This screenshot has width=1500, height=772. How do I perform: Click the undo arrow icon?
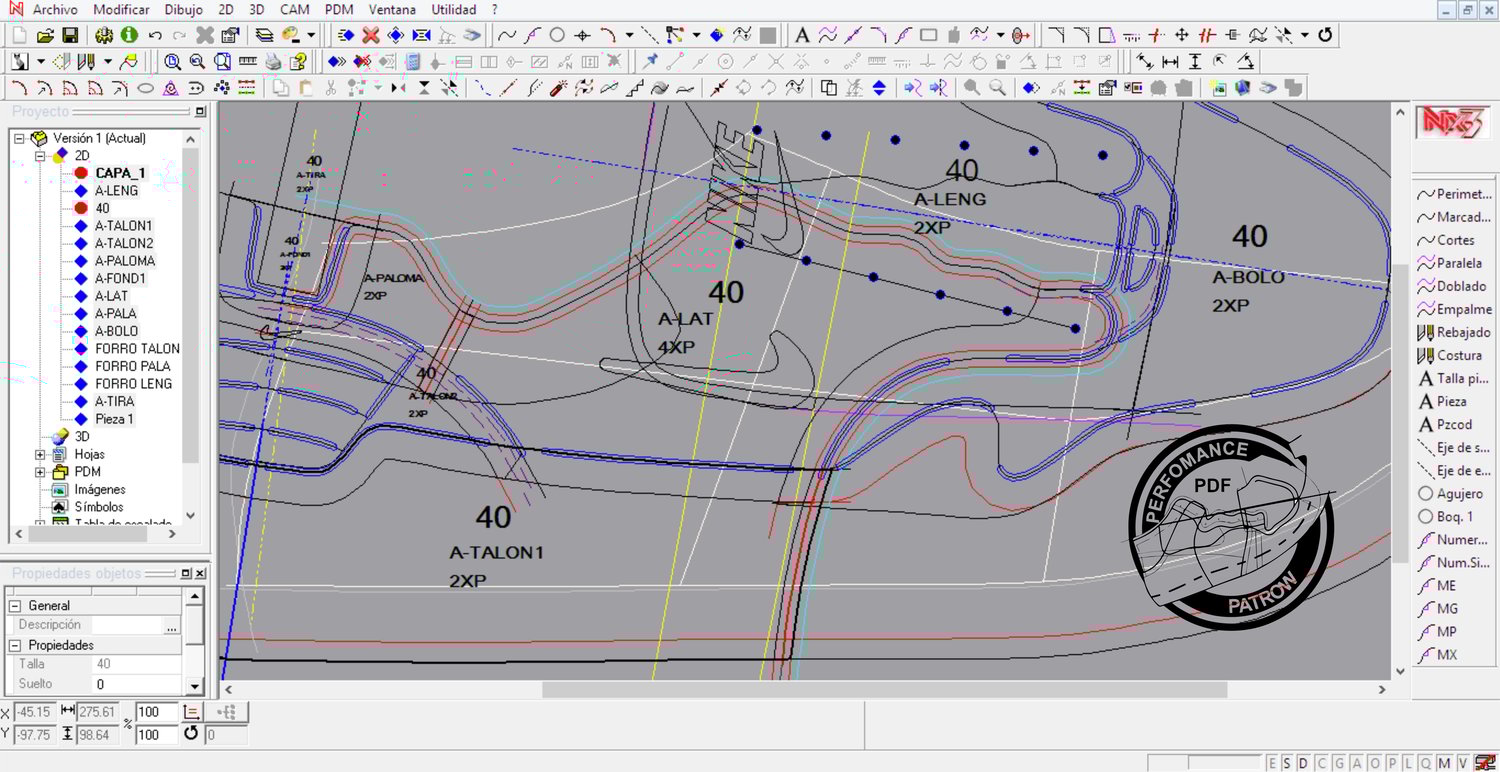pos(155,35)
